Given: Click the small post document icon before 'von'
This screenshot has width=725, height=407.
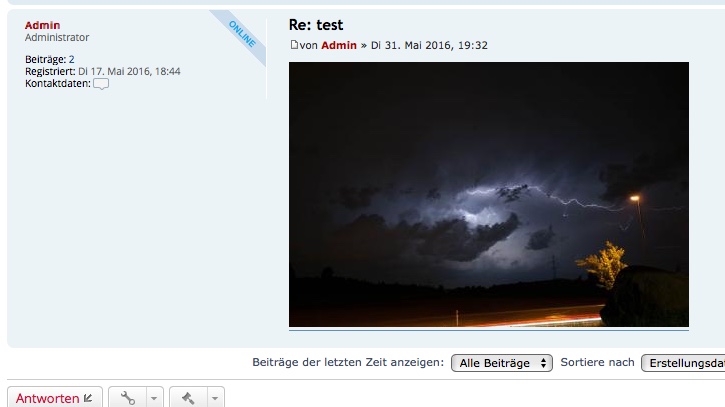Looking at the screenshot, I should 294,44.
